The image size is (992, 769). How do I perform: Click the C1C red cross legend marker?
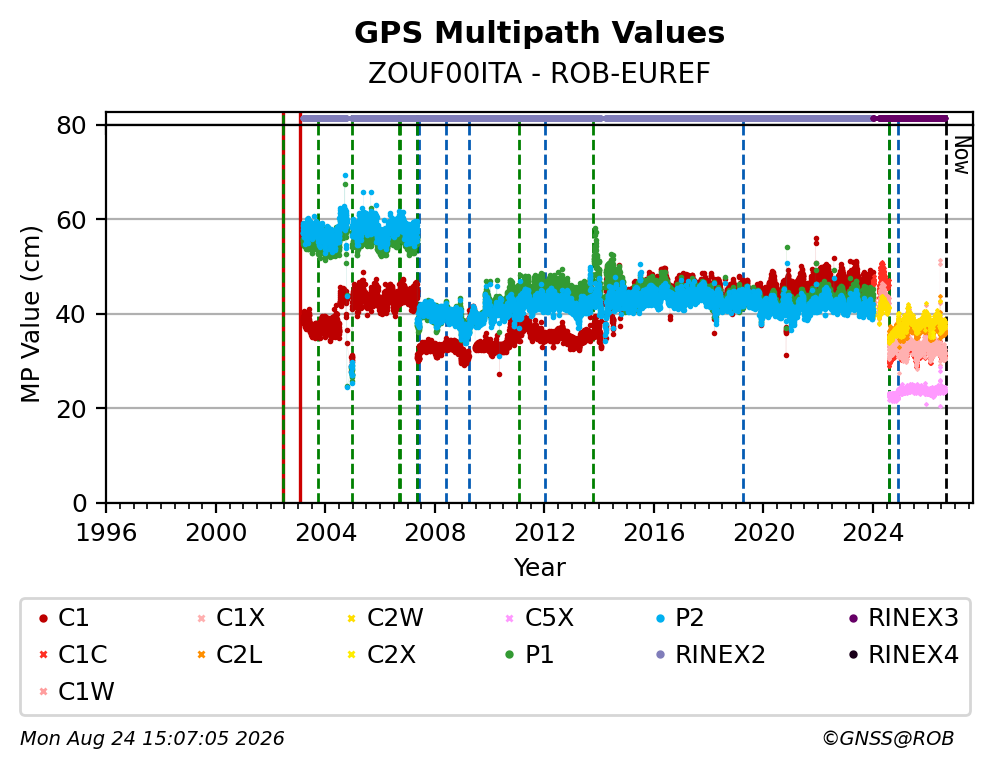coord(43,655)
